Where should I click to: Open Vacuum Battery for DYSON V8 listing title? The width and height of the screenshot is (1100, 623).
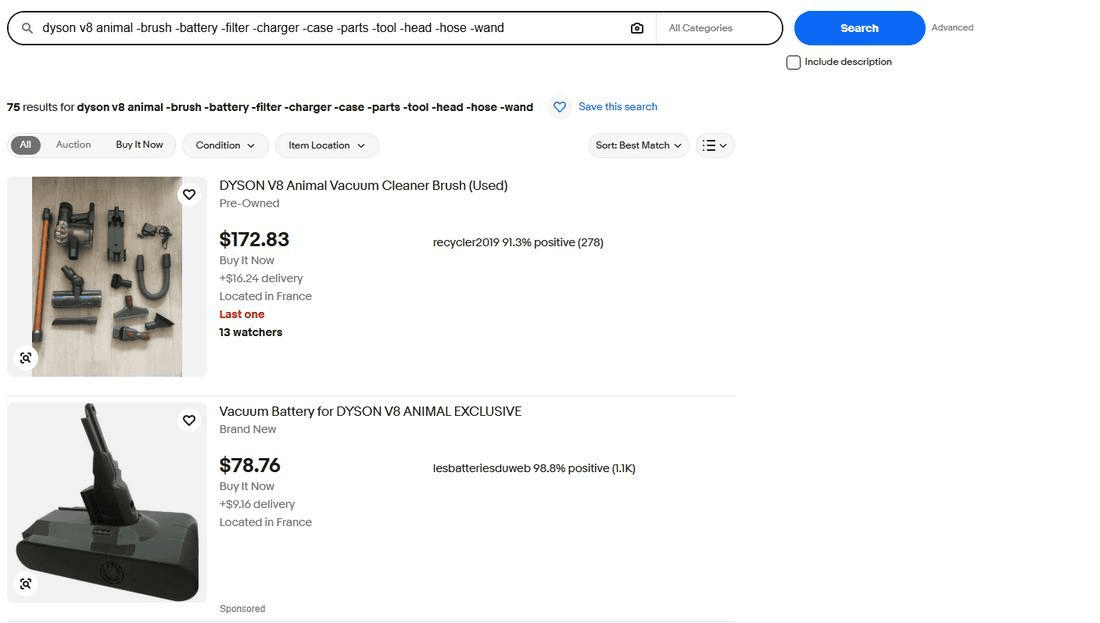pyautogui.click(x=370, y=412)
